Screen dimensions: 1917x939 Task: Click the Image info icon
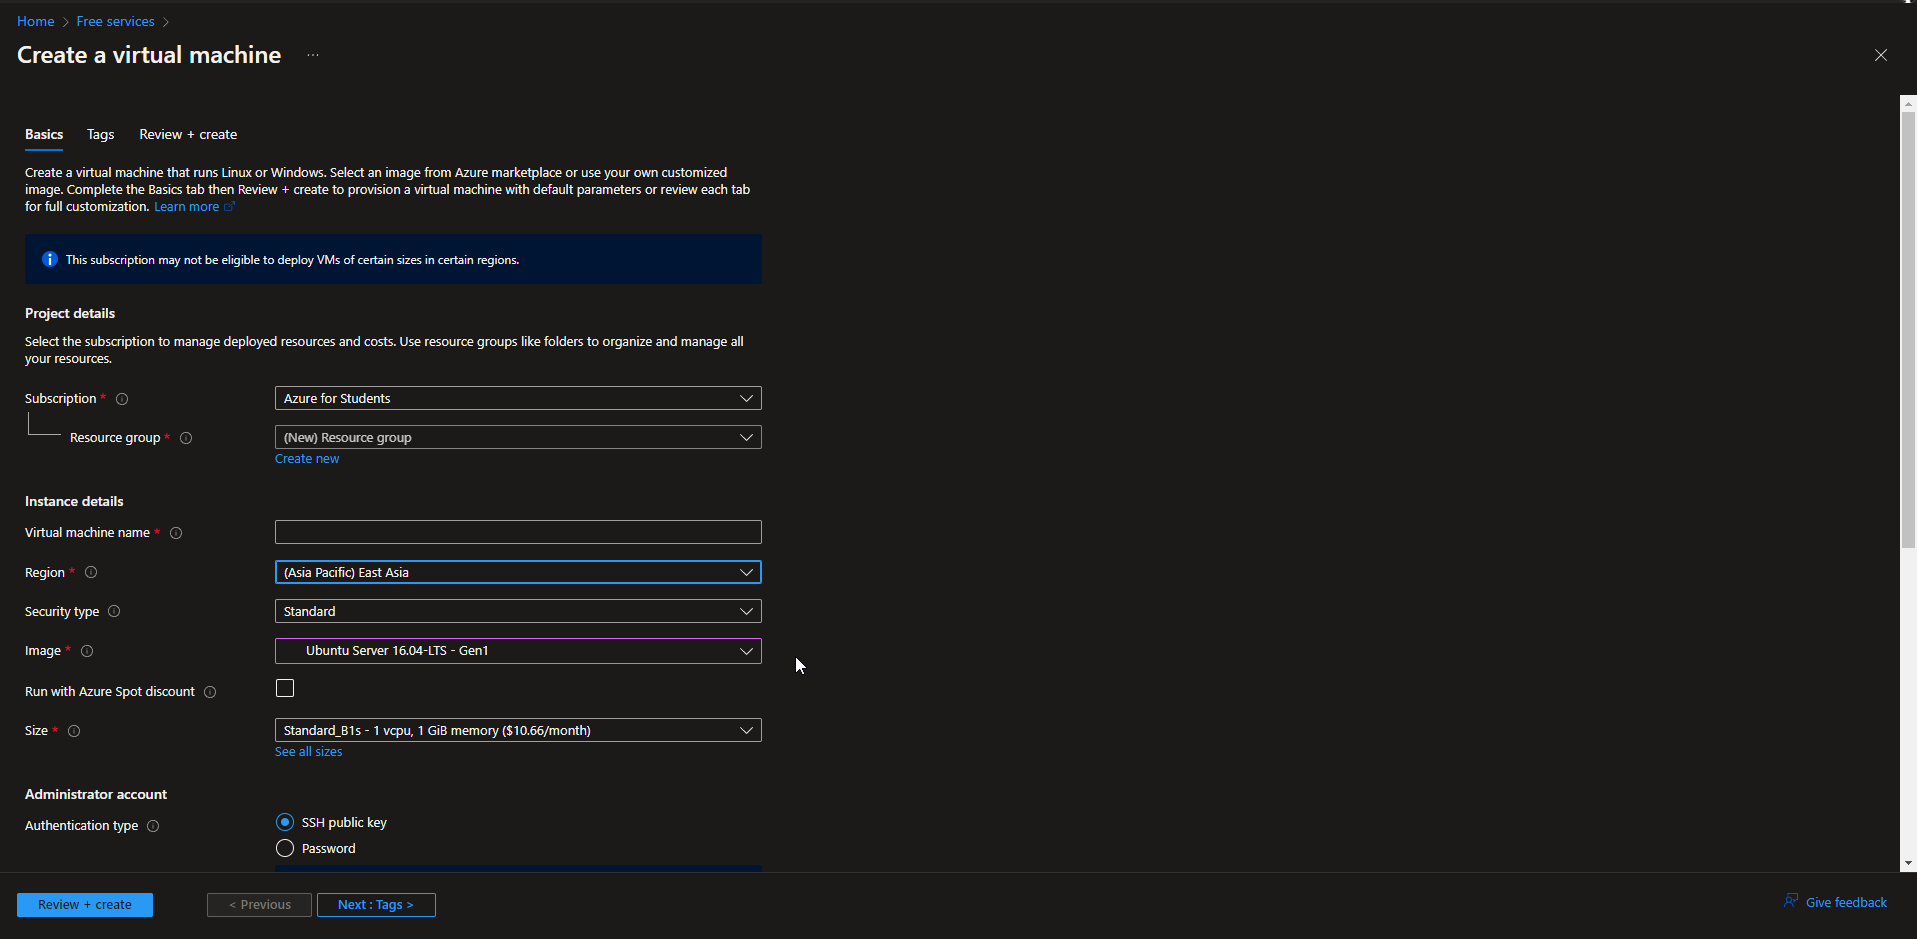point(87,651)
